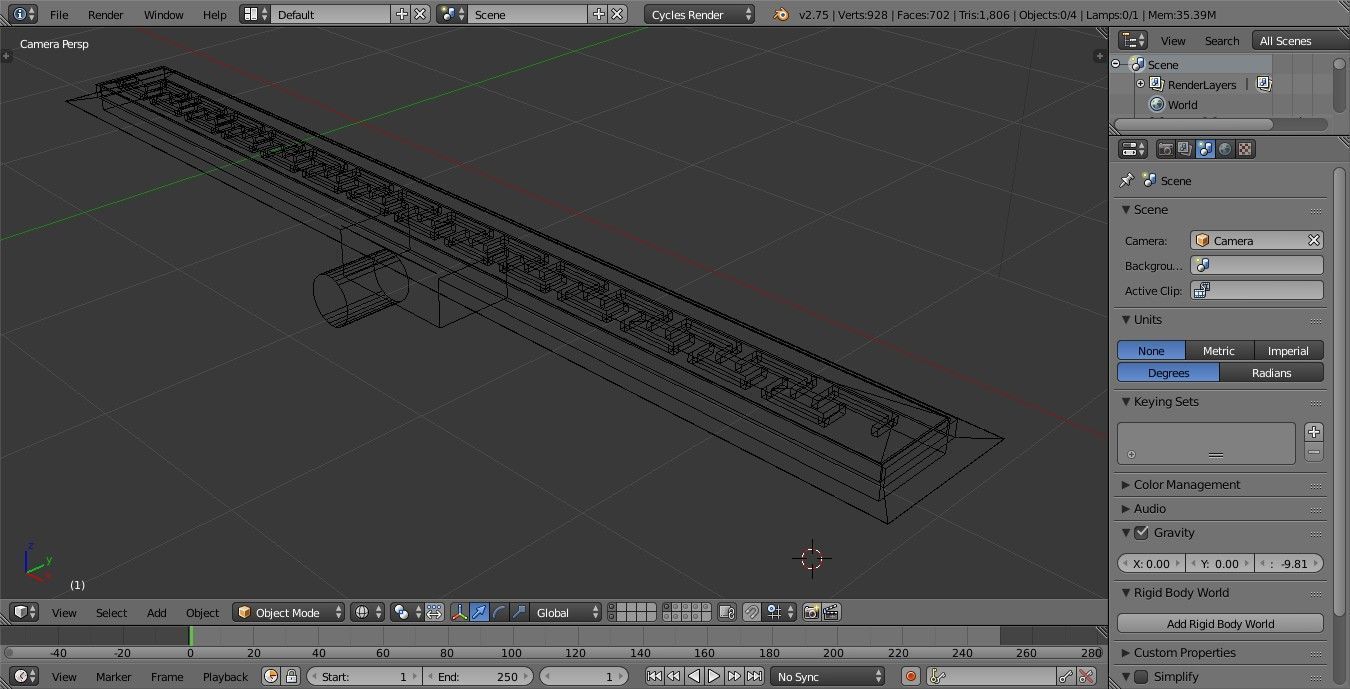Viewport: 1350px width, 689px height.
Task: Toggle manipulate center points
Action: coord(435,612)
